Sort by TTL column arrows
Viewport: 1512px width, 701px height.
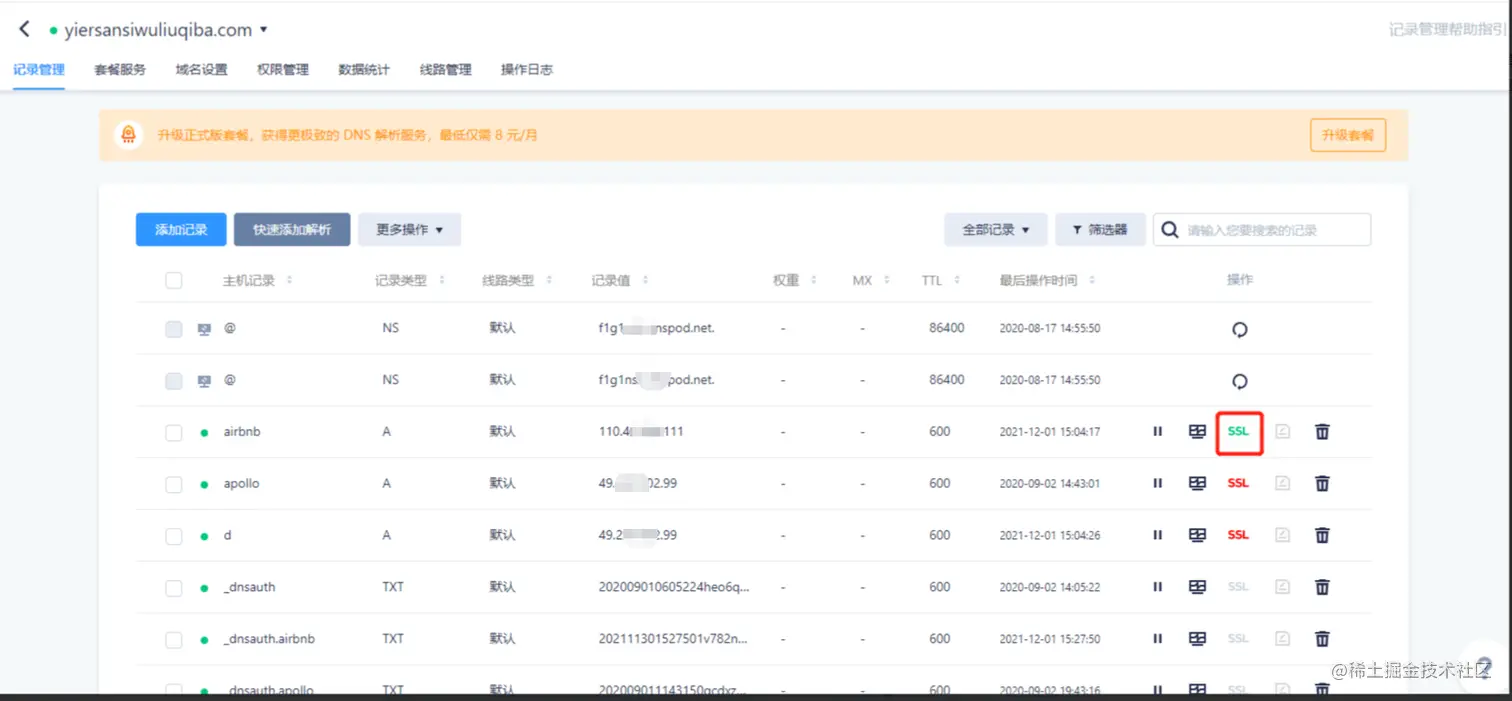tap(957, 281)
